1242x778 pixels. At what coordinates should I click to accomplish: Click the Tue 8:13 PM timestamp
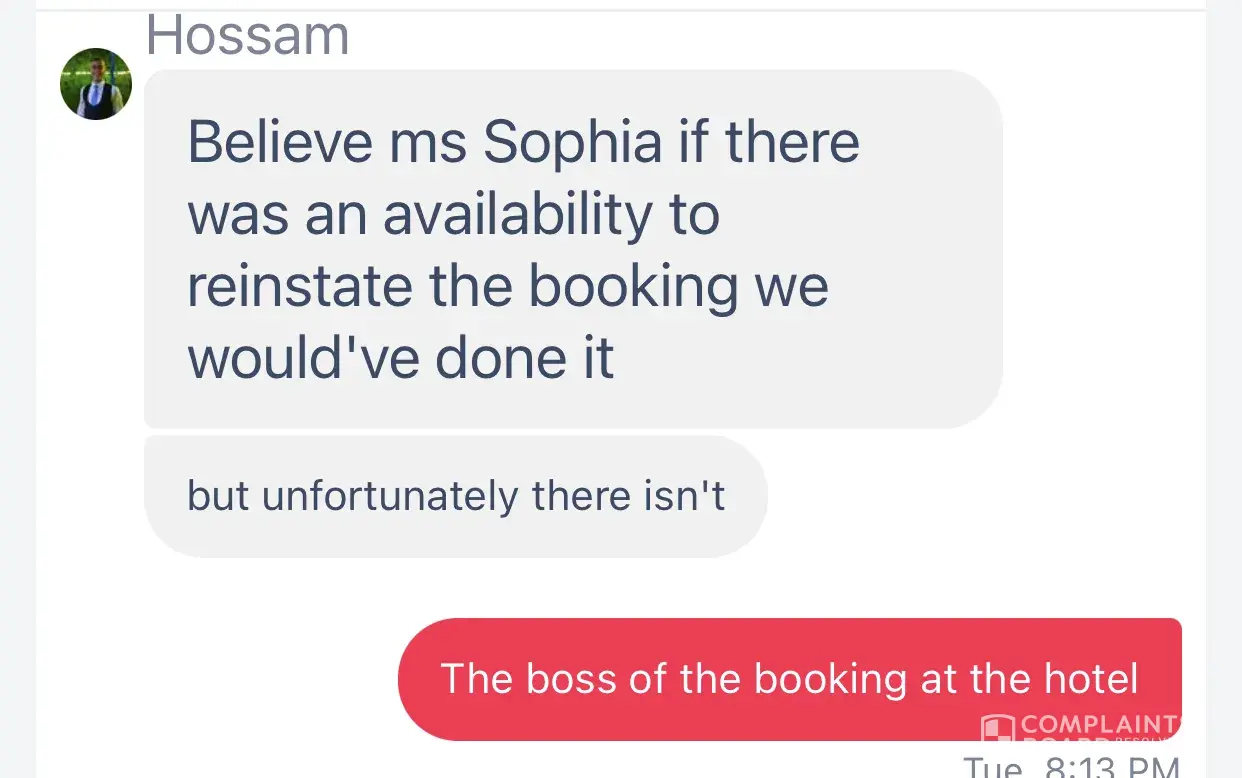[x=1070, y=768]
